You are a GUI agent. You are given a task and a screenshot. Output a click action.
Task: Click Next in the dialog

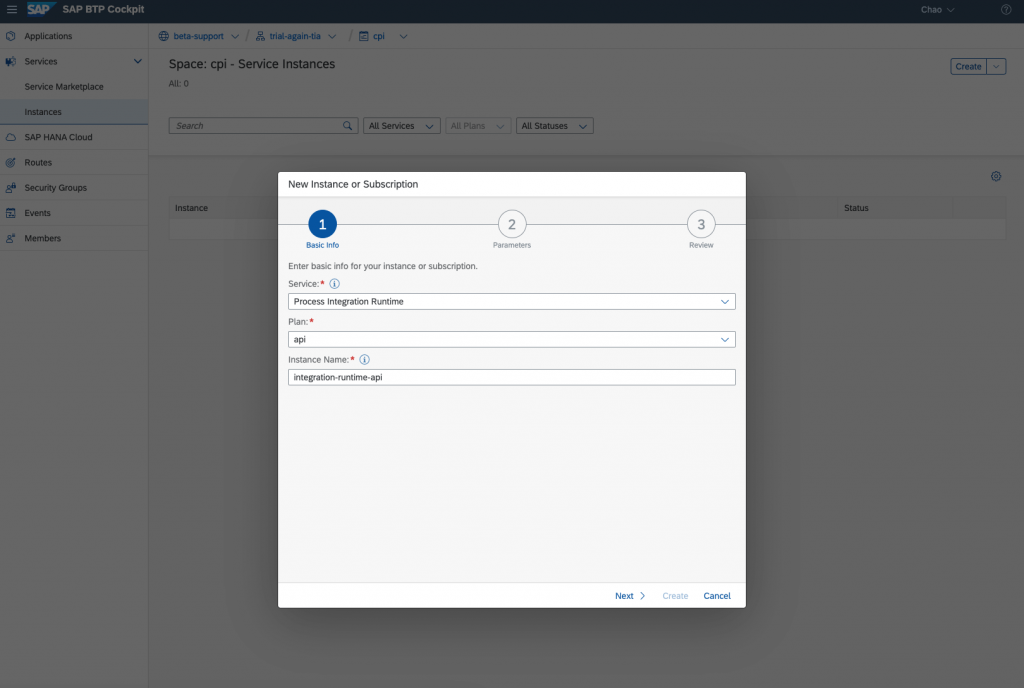(x=630, y=595)
